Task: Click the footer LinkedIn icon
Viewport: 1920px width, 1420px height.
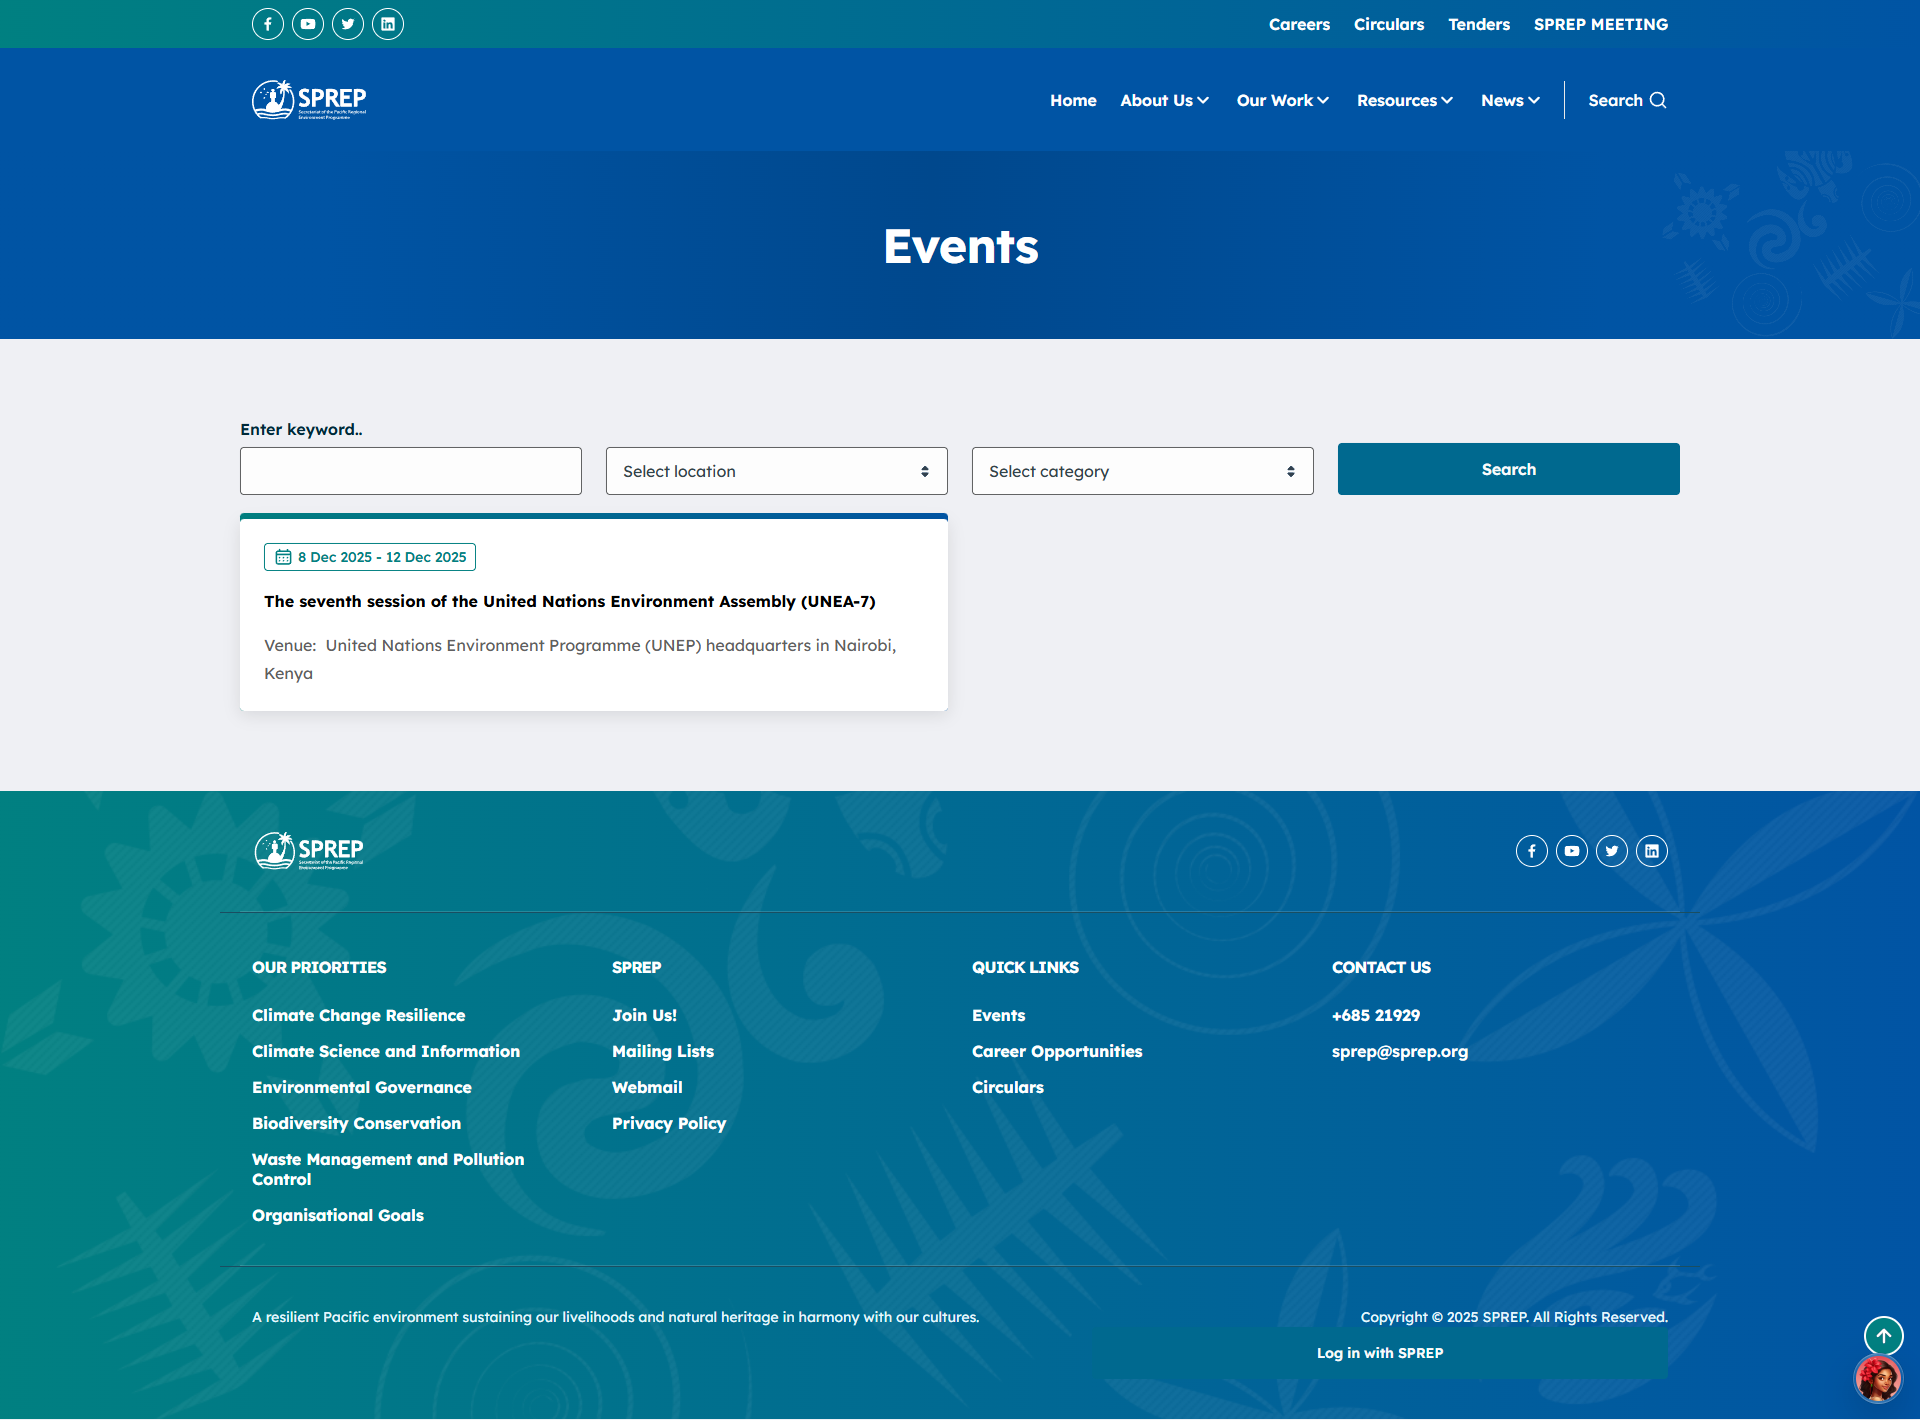Action: pos(1651,851)
